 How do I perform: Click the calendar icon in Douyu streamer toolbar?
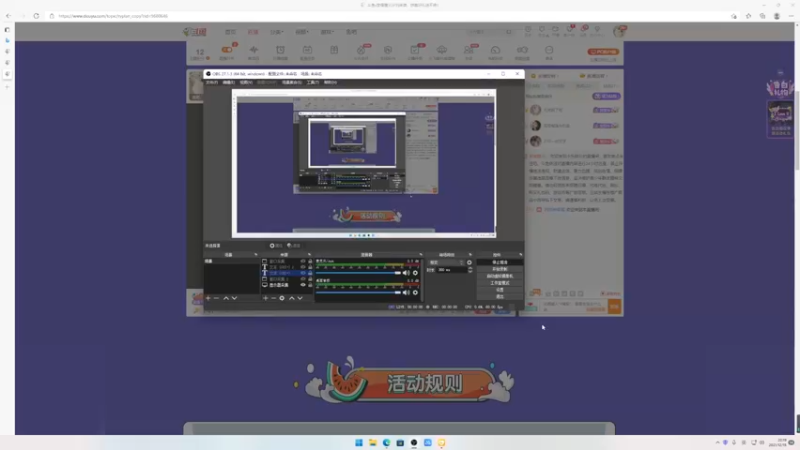point(307,50)
